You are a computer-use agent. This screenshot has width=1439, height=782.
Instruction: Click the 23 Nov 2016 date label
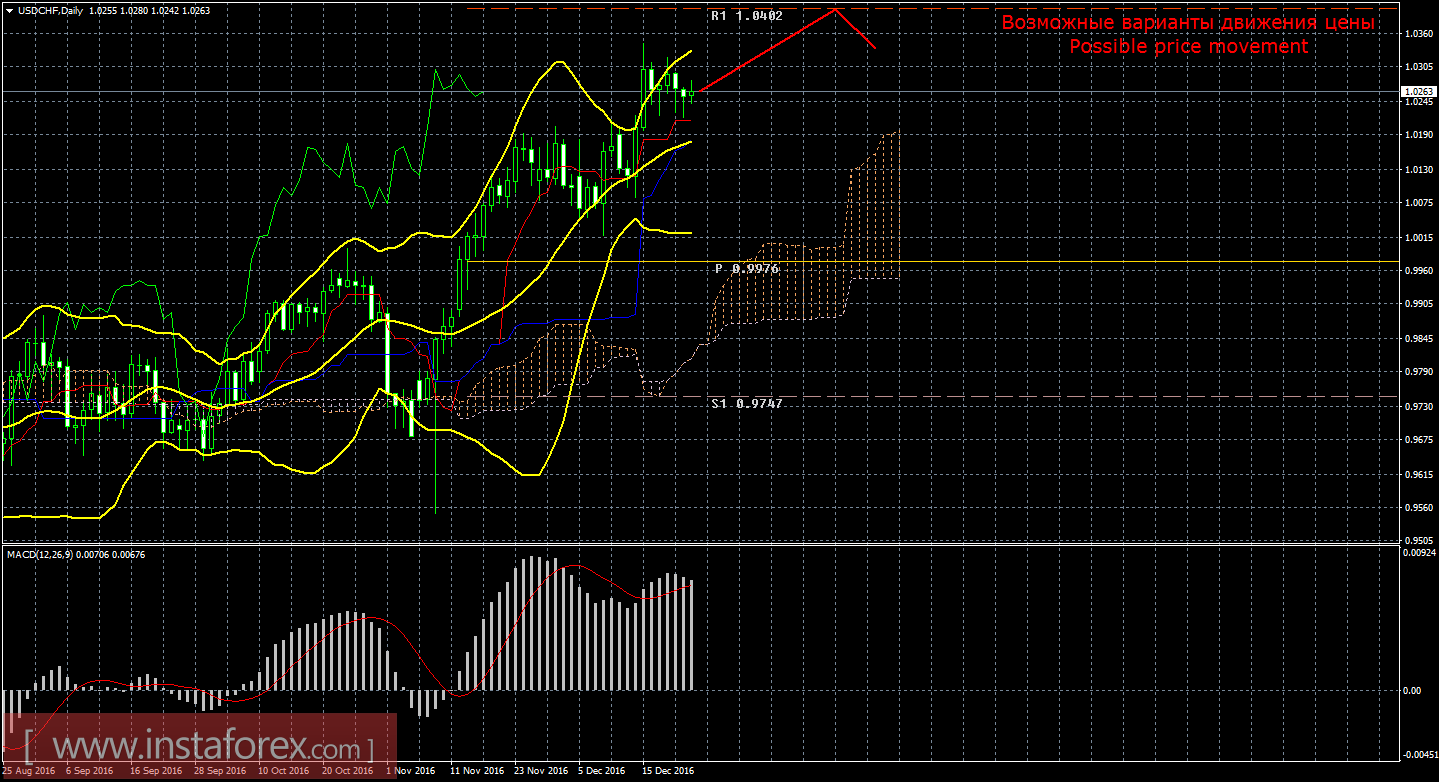pos(540,772)
